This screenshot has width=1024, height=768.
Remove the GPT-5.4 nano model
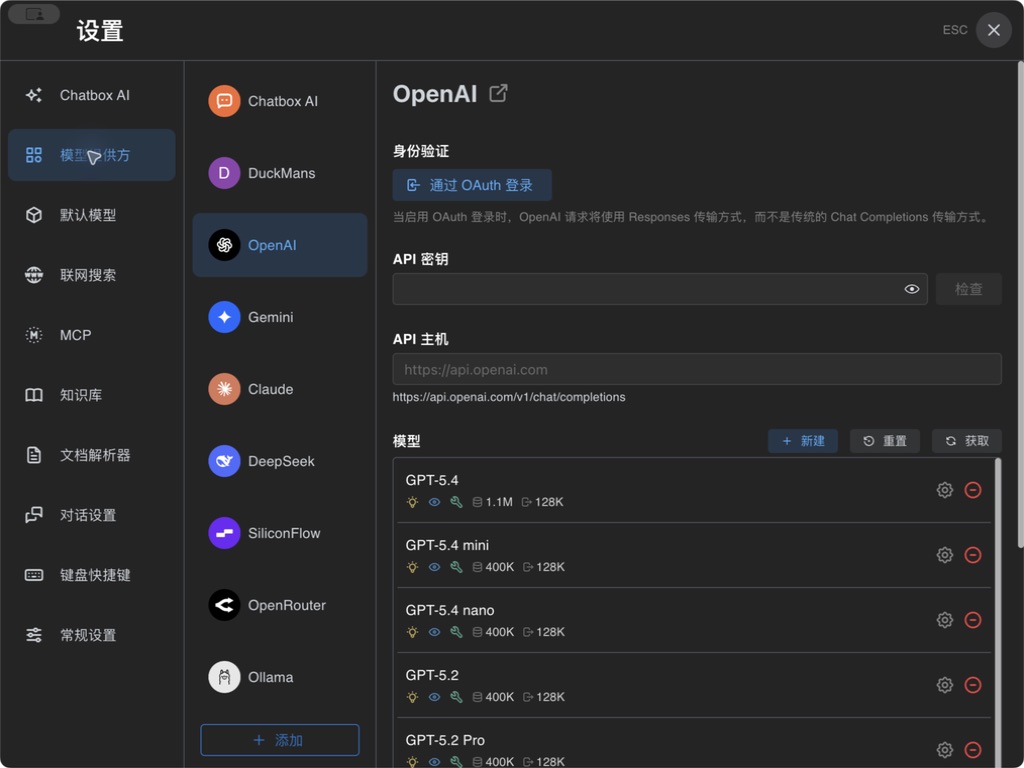pyautogui.click(x=973, y=620)
